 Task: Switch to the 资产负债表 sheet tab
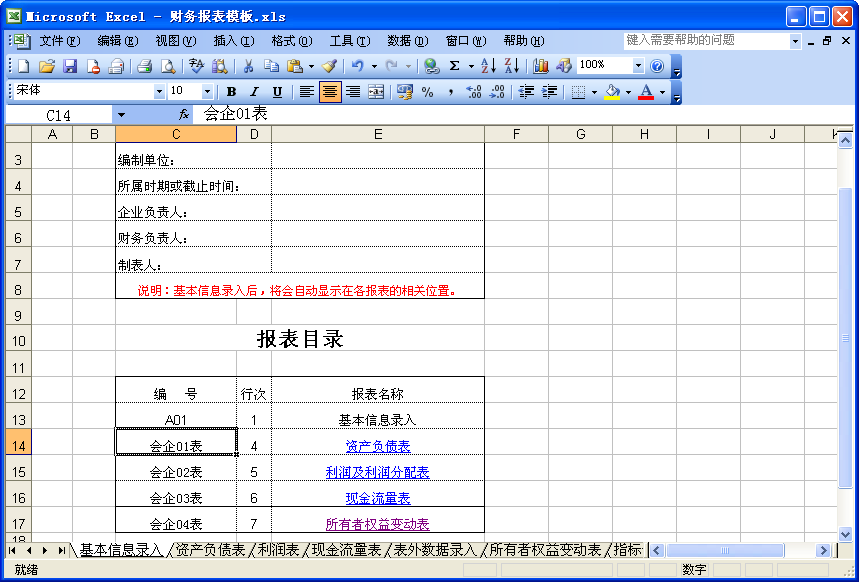[x=210, y=550]
